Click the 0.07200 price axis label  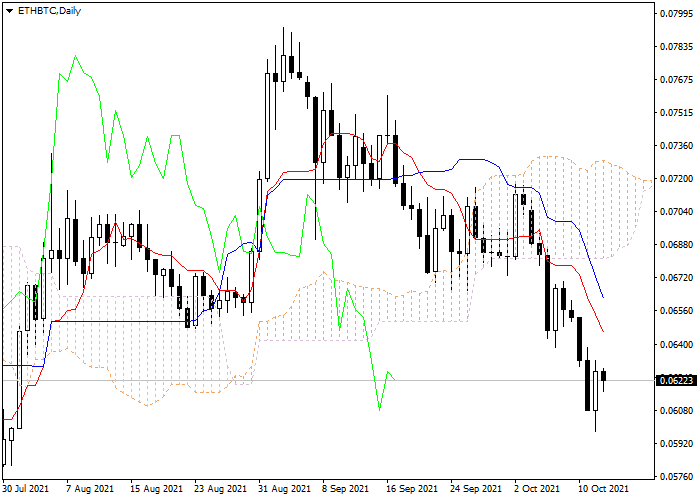pos(676,179)
